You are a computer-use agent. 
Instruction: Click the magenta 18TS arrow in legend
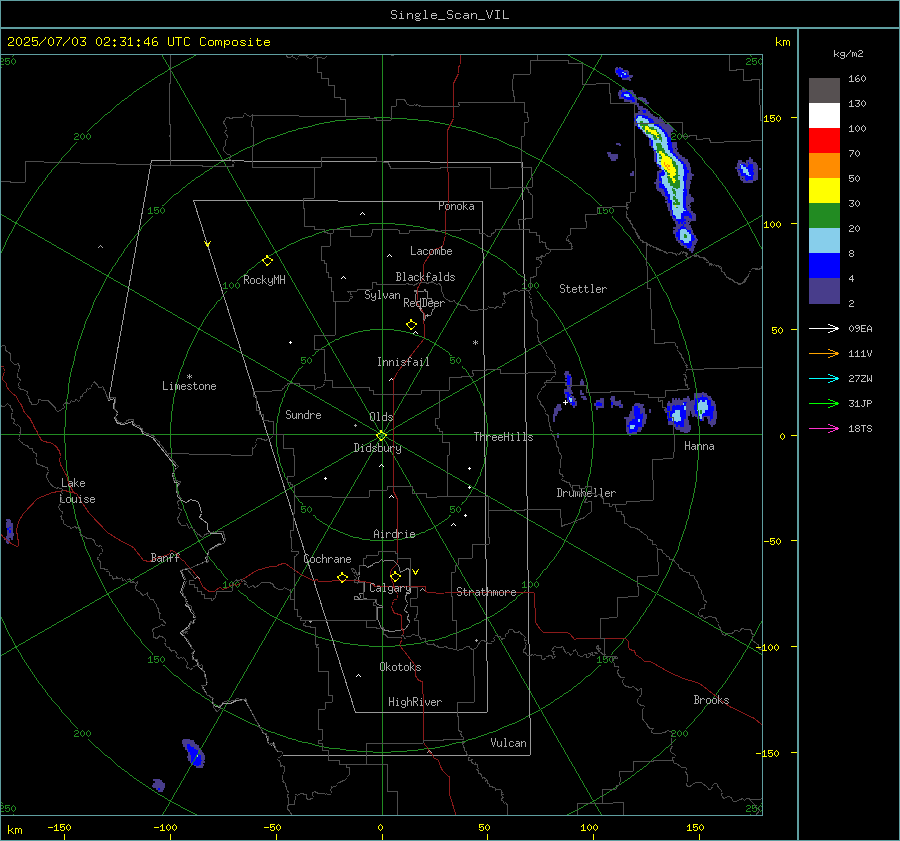pos(824,428)
